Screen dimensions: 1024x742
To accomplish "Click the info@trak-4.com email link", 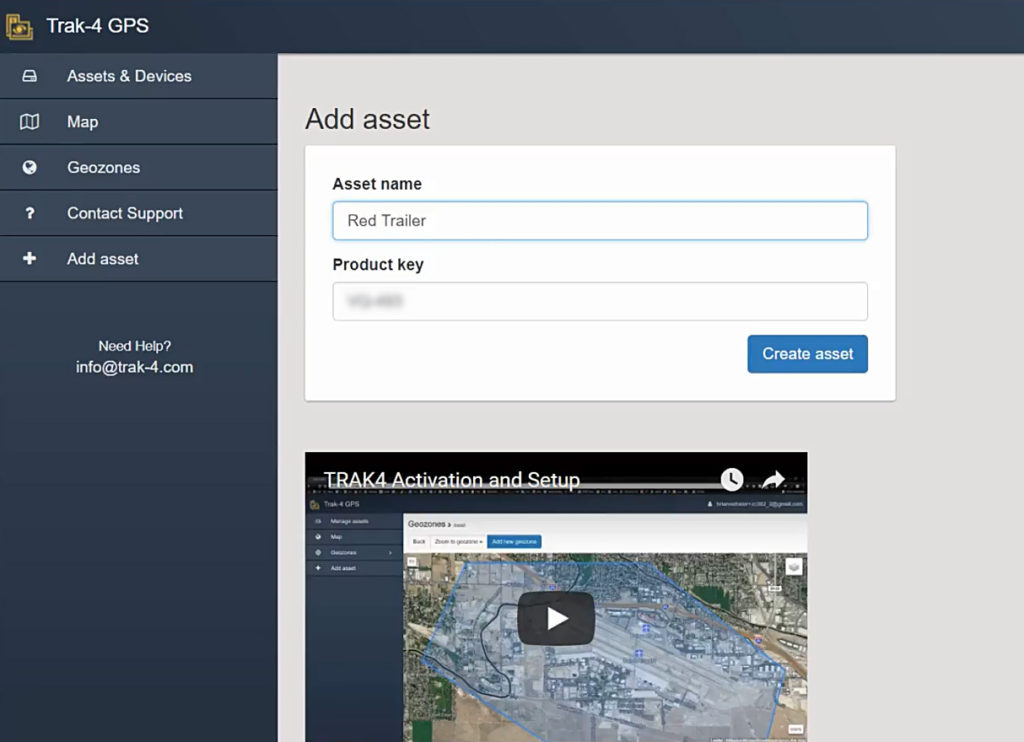I will click(x=135, y=367).
